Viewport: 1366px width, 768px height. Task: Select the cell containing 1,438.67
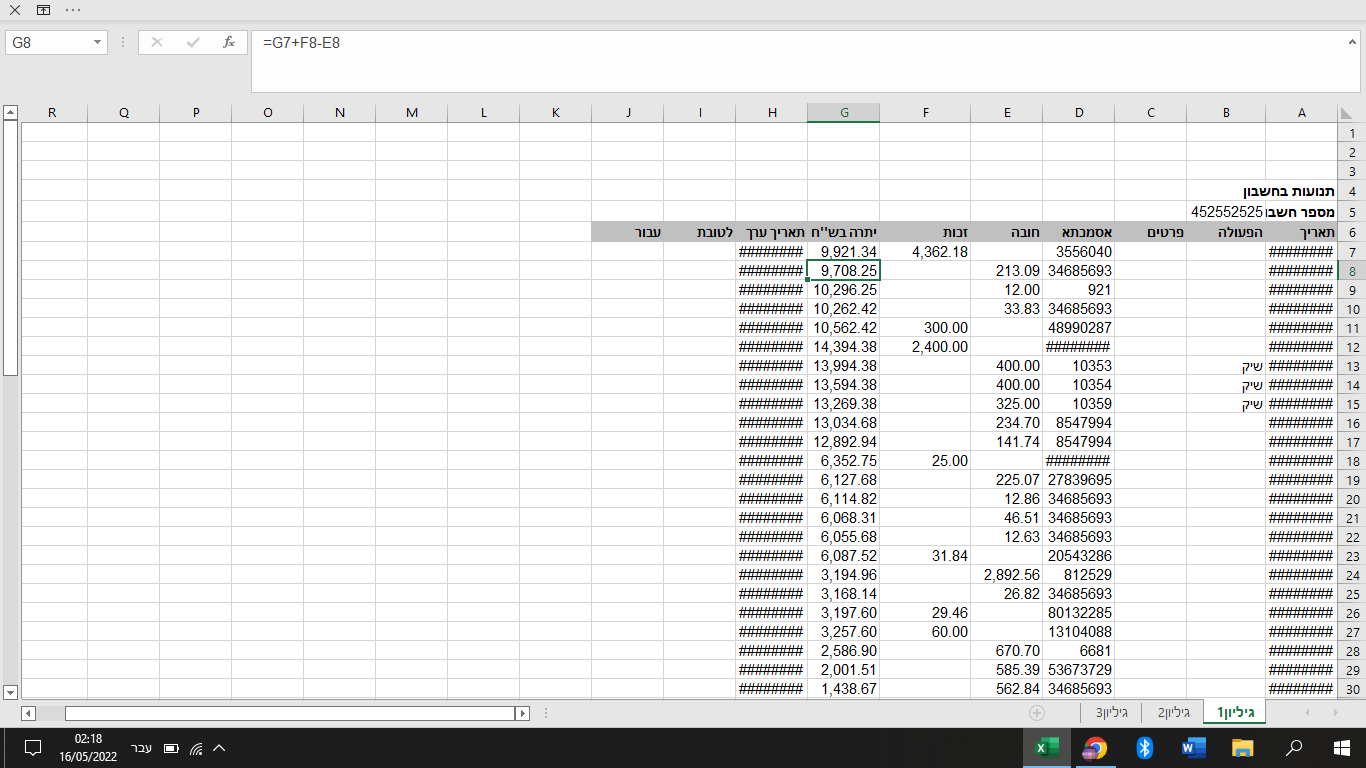[844, 689]
